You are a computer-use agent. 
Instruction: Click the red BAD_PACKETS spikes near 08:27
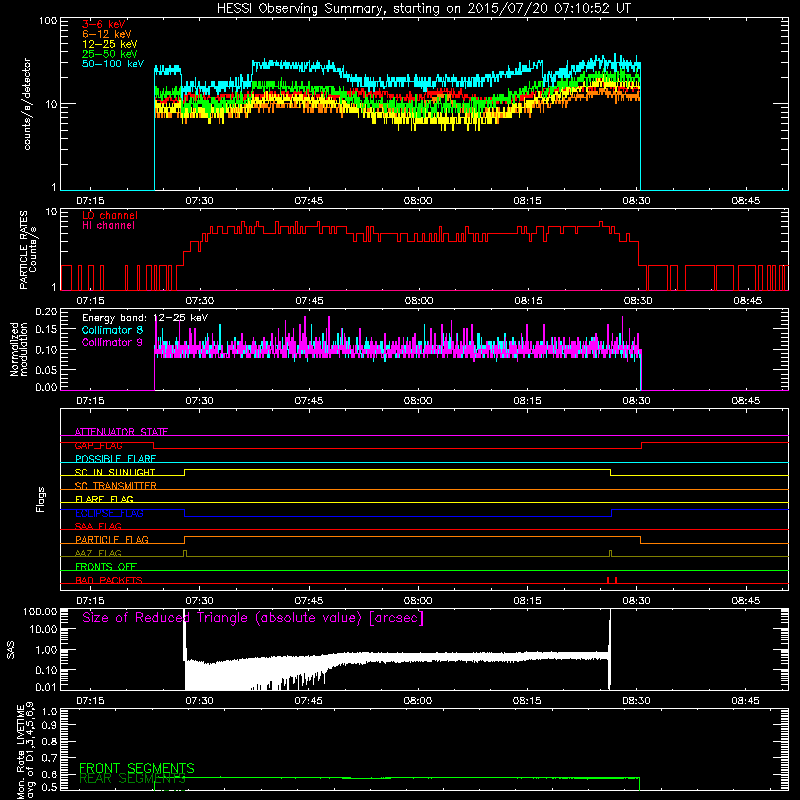[612, 580]
